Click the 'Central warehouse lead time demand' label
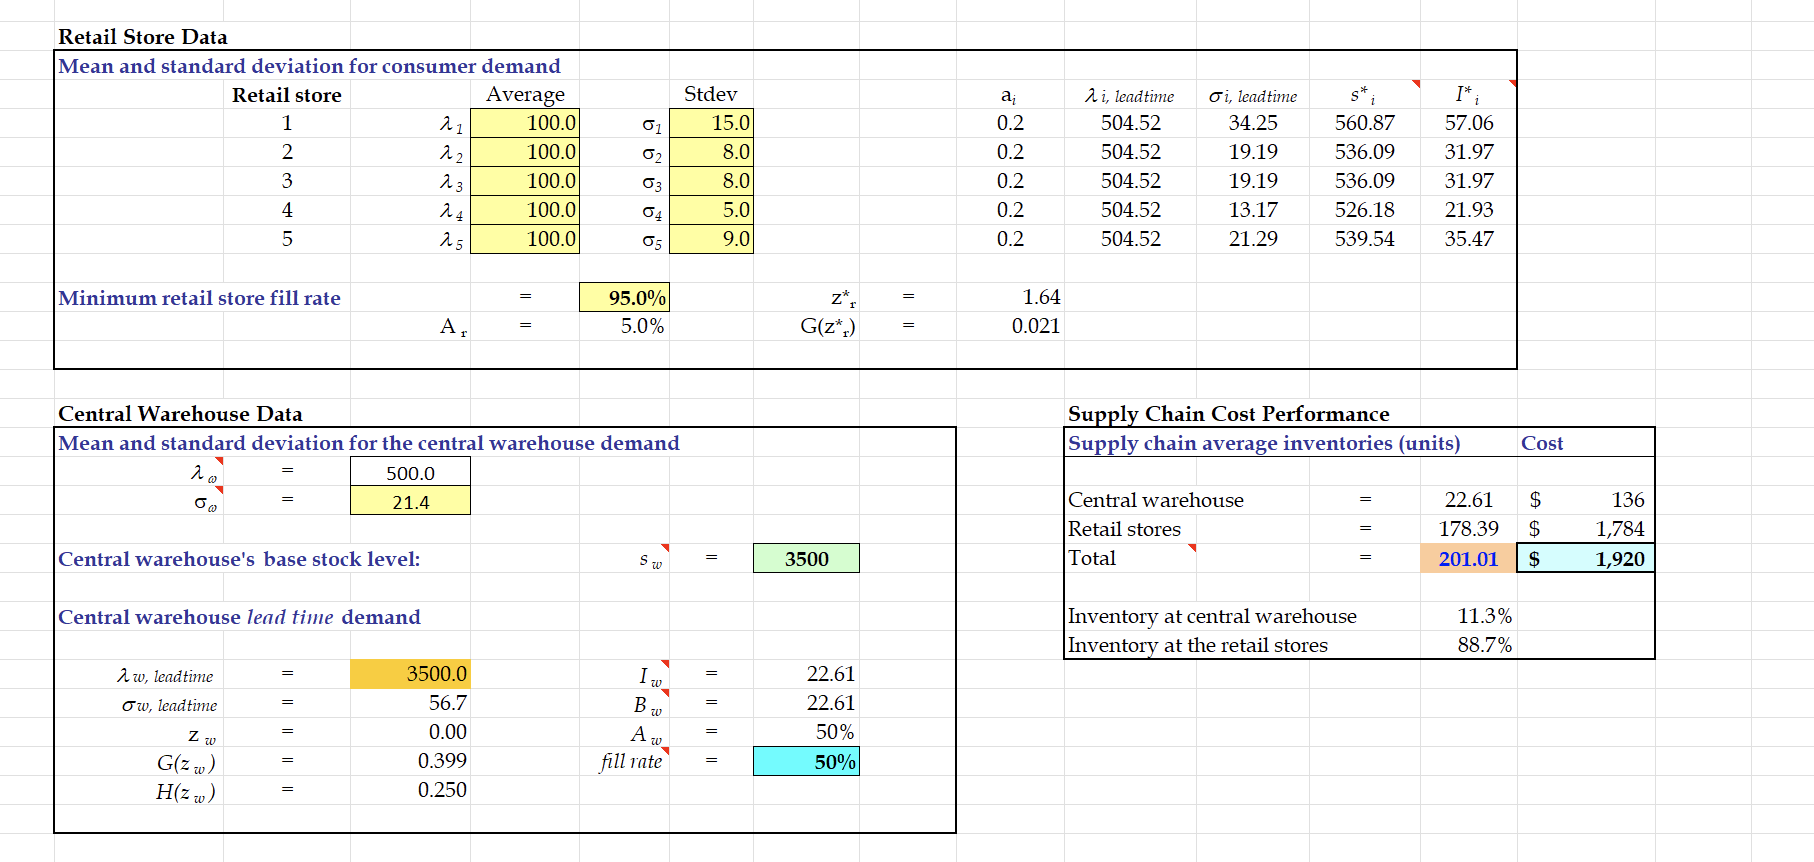The width and height of the screenshot is (1814, 862). [239, 617]
